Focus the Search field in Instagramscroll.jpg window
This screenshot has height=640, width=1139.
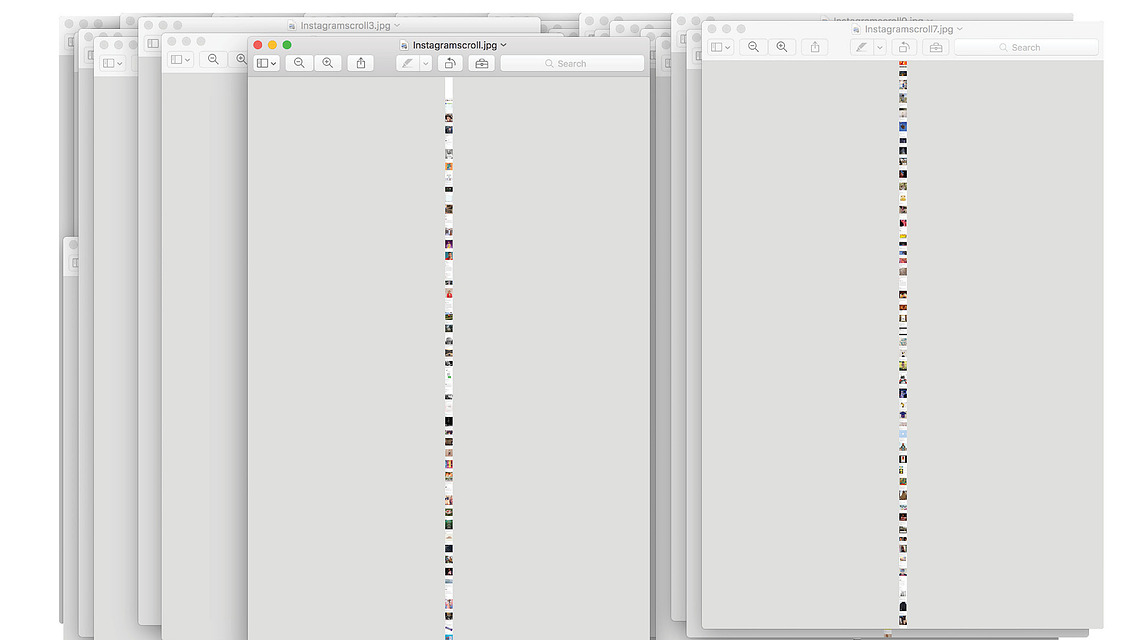tap(572, 63)
